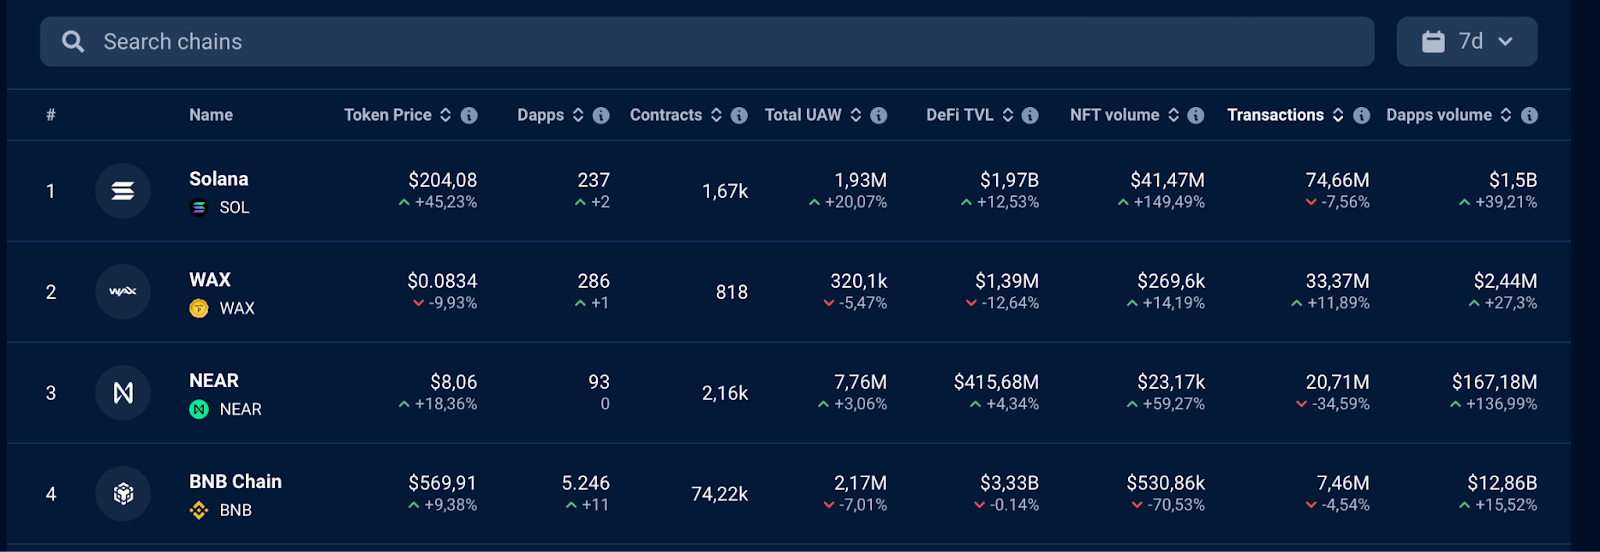Select Solana dapps count 237

[593, 180]
